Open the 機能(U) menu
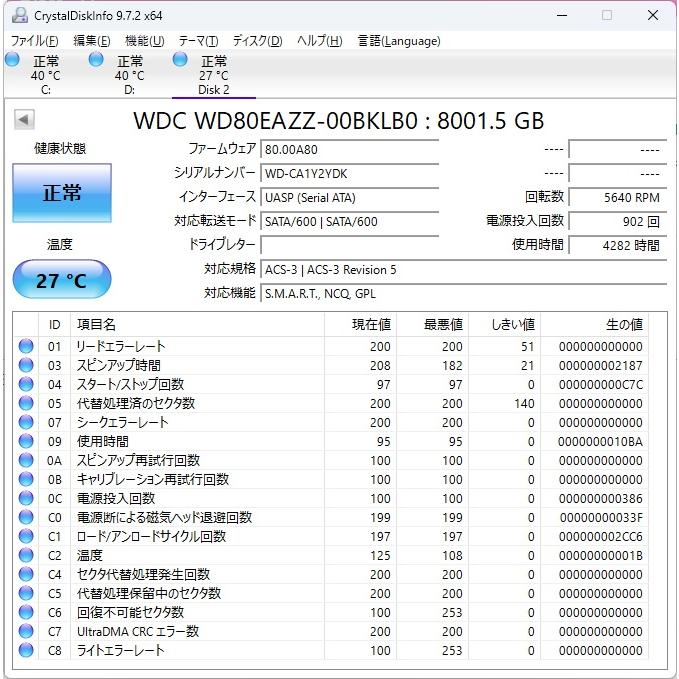Screen dimensions: 679x679 coord(145,41)
